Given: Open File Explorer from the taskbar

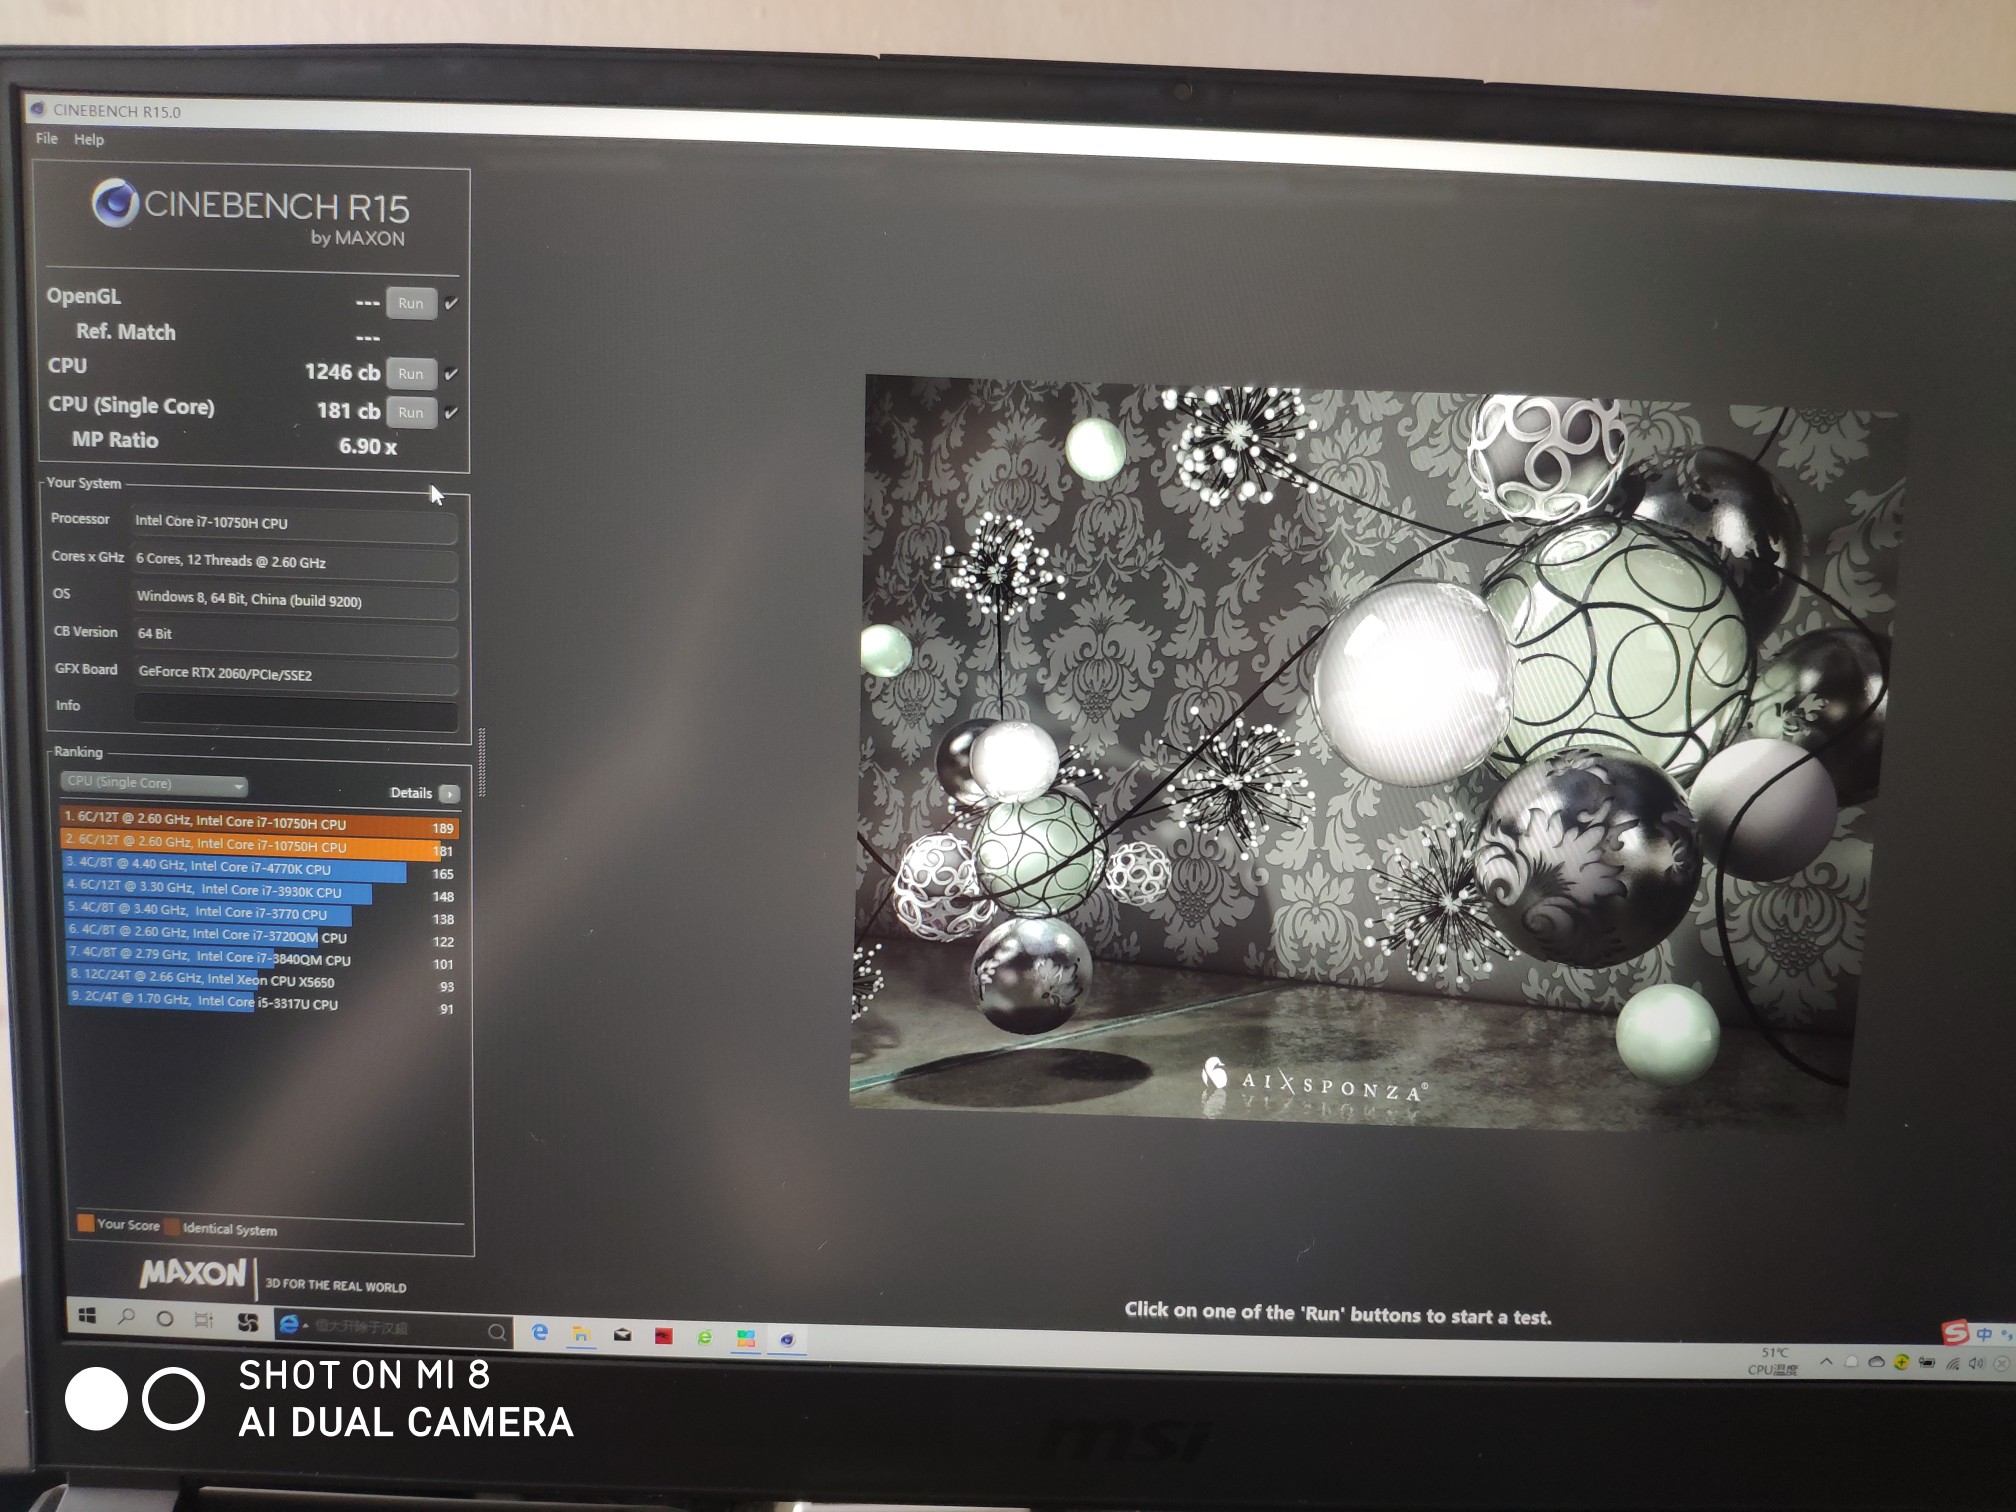Looking at the screenshot, I should 581,1334.
